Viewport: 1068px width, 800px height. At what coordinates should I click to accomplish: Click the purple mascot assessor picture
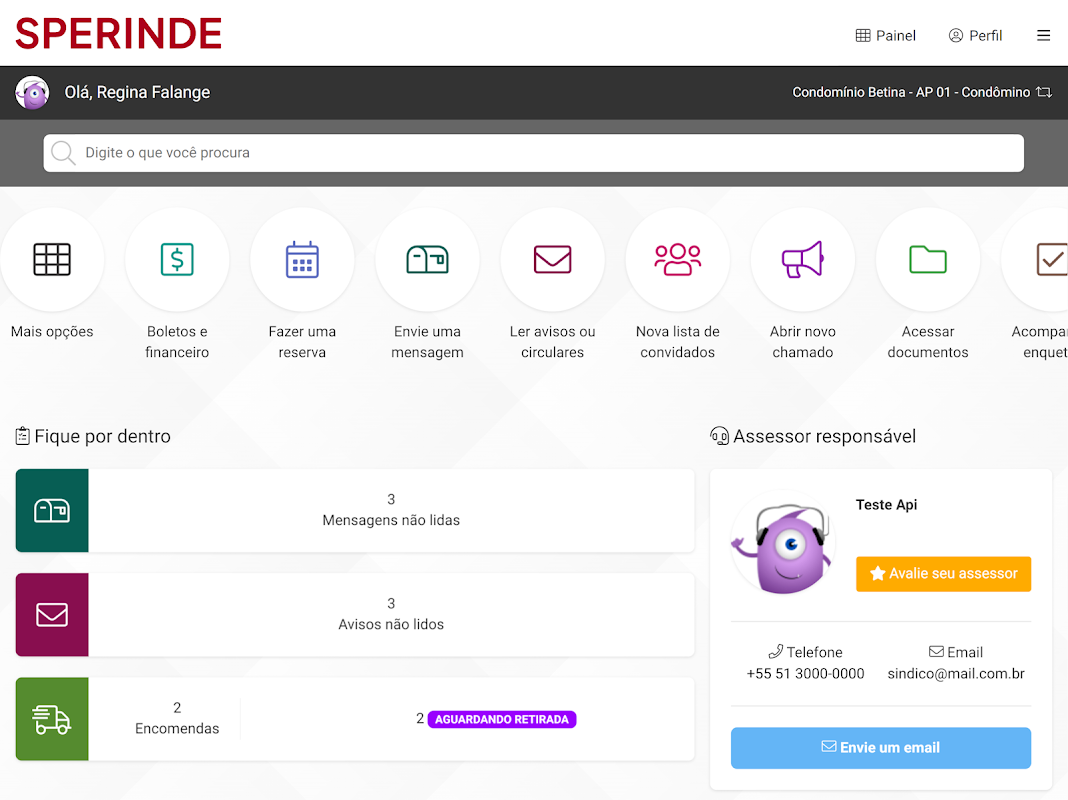pyautogui.click(x=783, y=543)
